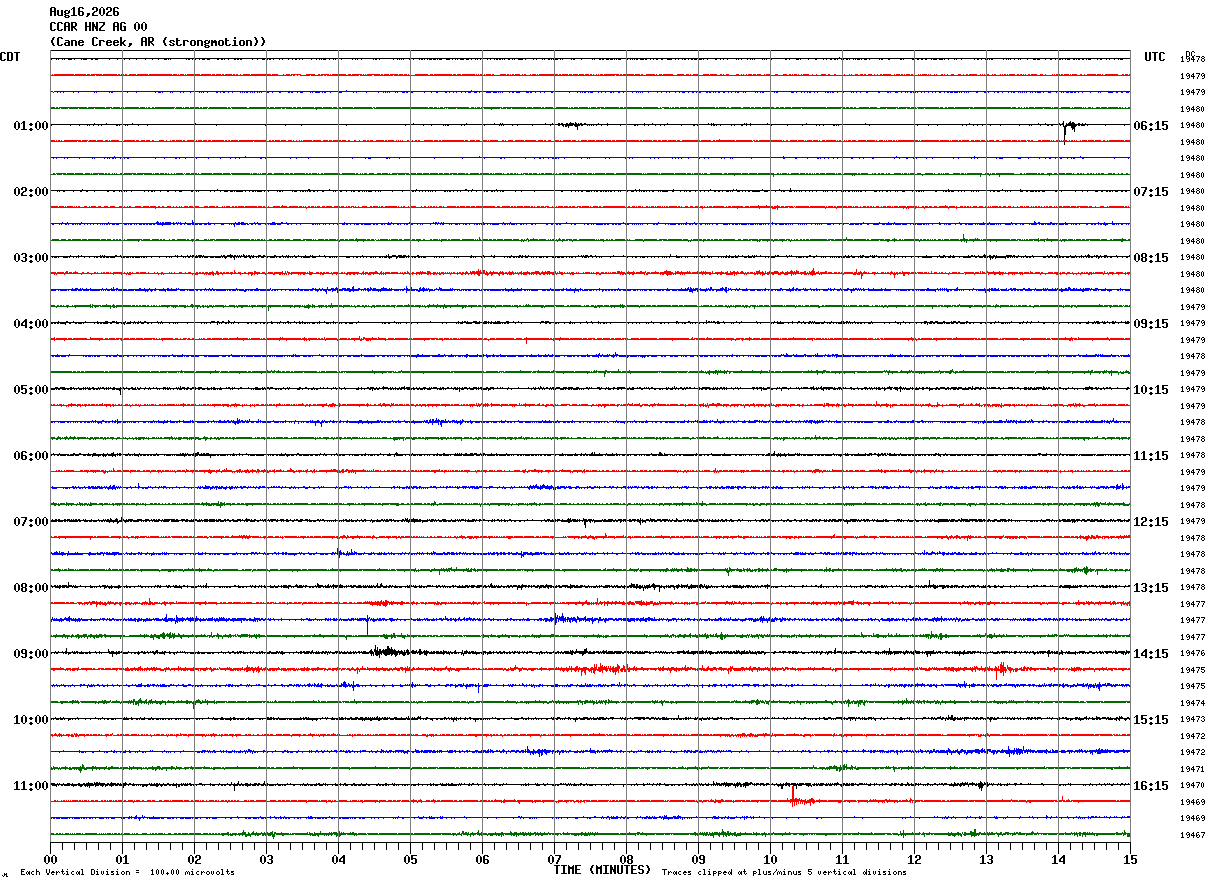Click the 01:00 CDT time label
The width and height of the screenshot is (1210, 886).
(30, 126)
